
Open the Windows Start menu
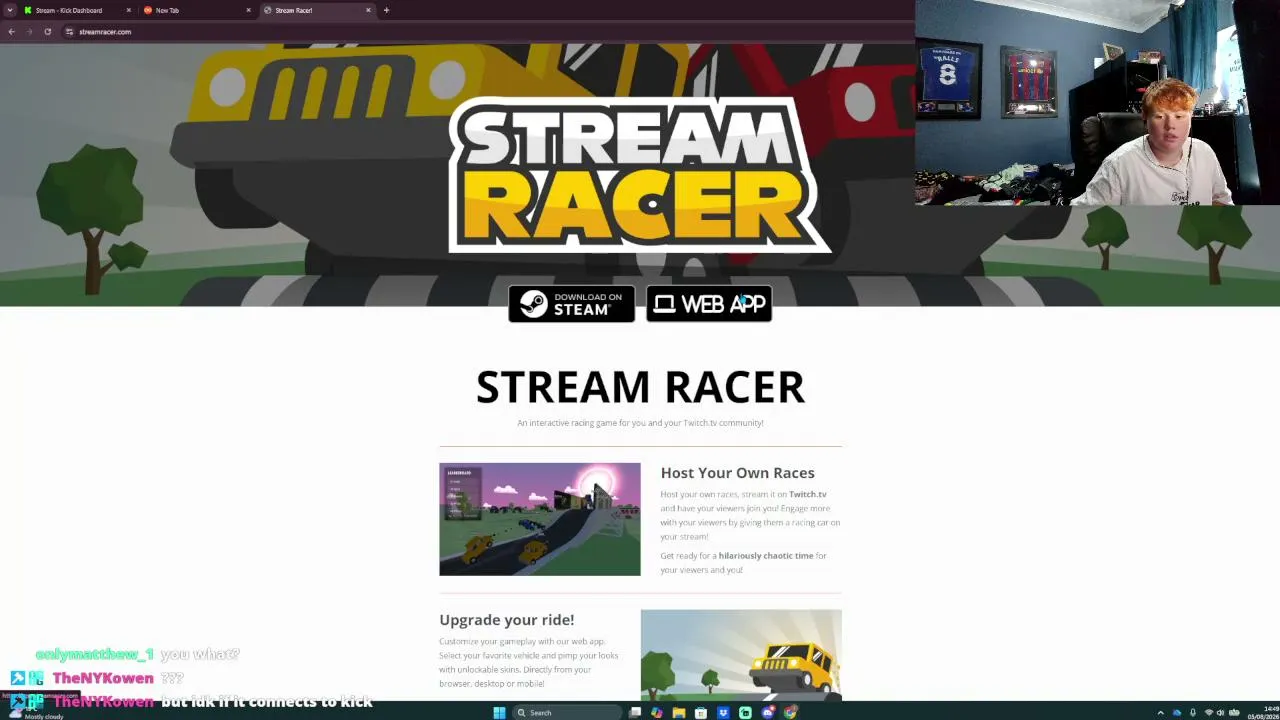point(499,712)
